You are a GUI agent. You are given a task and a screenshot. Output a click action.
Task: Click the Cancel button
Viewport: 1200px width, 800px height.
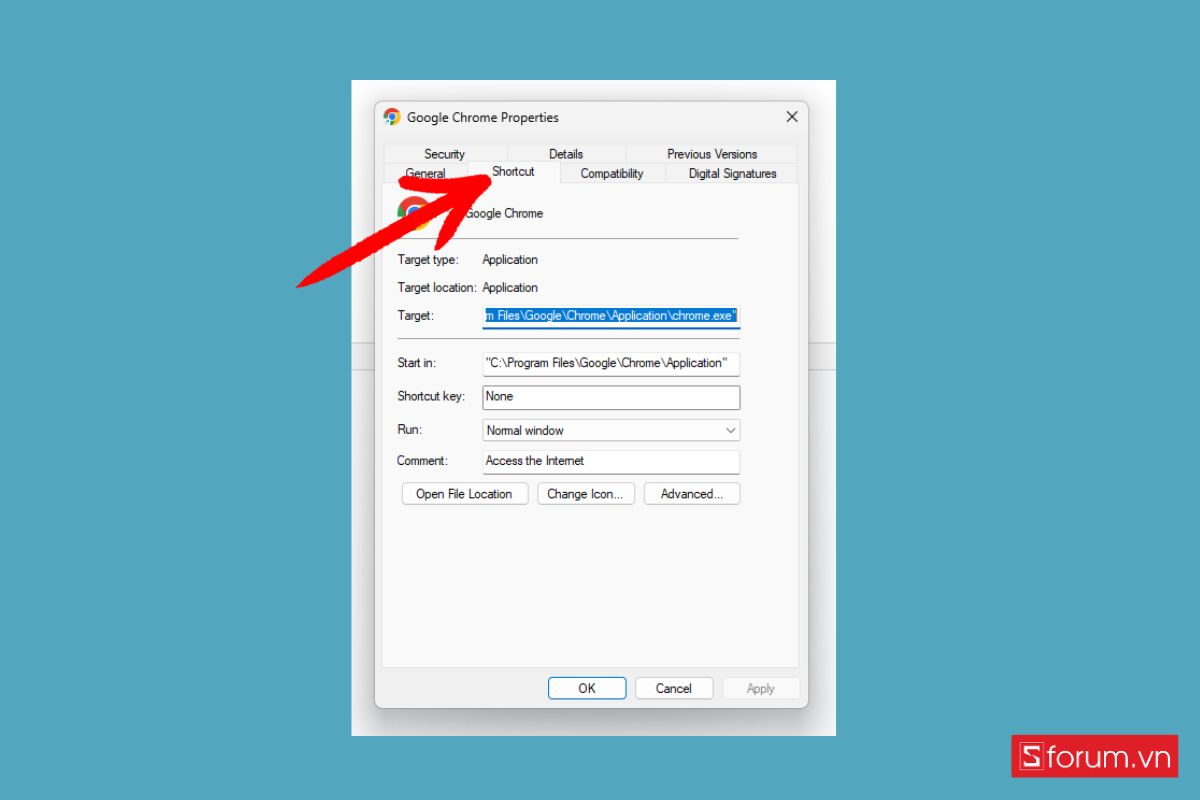pyautogui.click(x=674, y=688)
